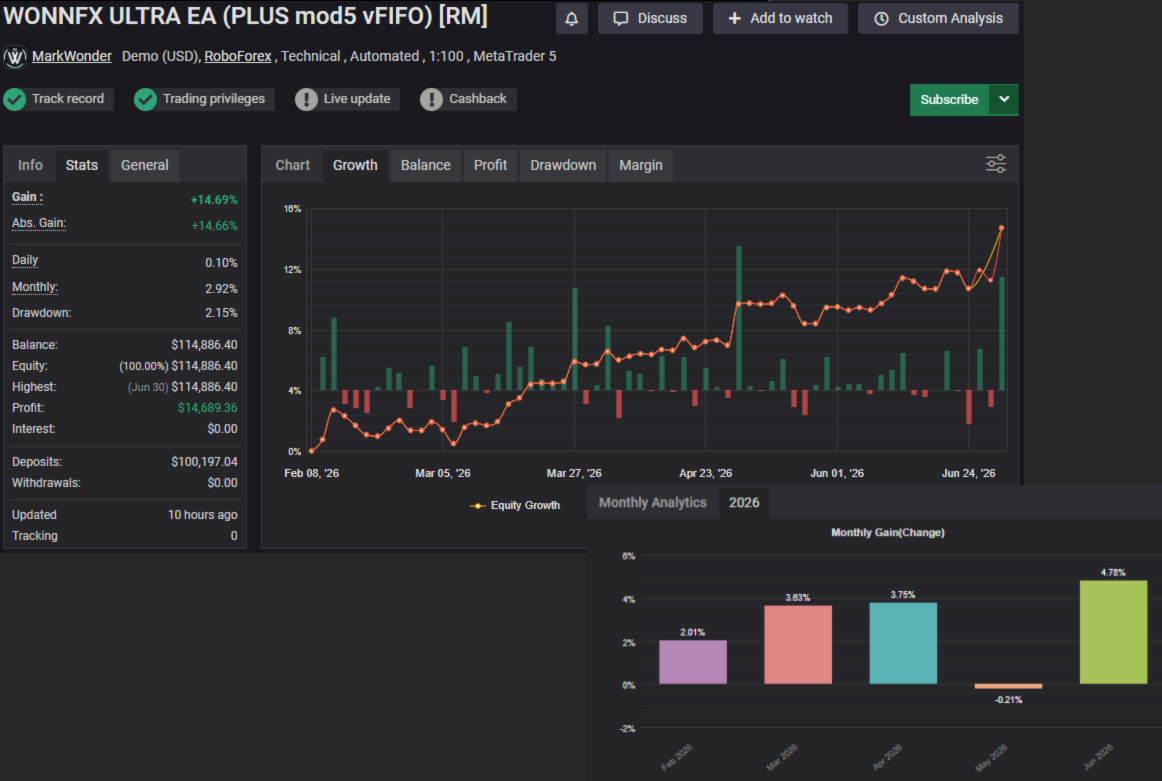1162x781 pixels.
Task: Click Trading privileges green checkmark icon
Action: (x=145, y=99)
